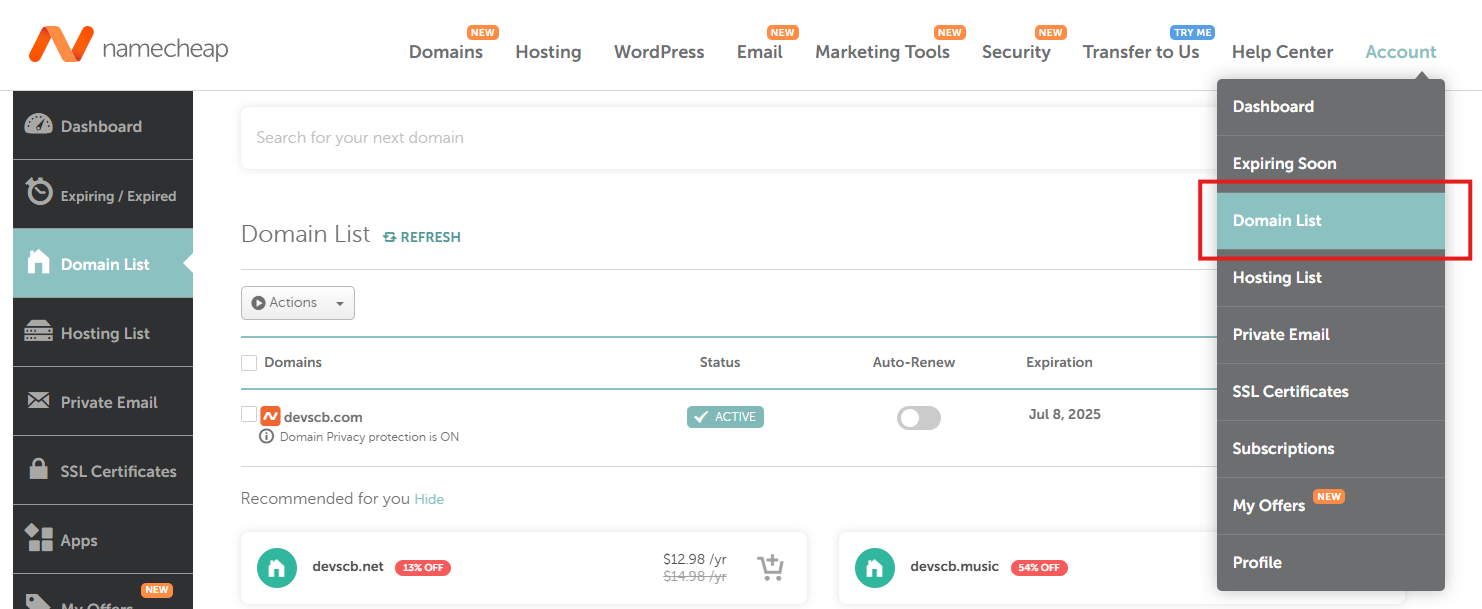Open the Hosting menu in top navigation
The height and width of the screenshot is (609, 1482).
[548, 52]
